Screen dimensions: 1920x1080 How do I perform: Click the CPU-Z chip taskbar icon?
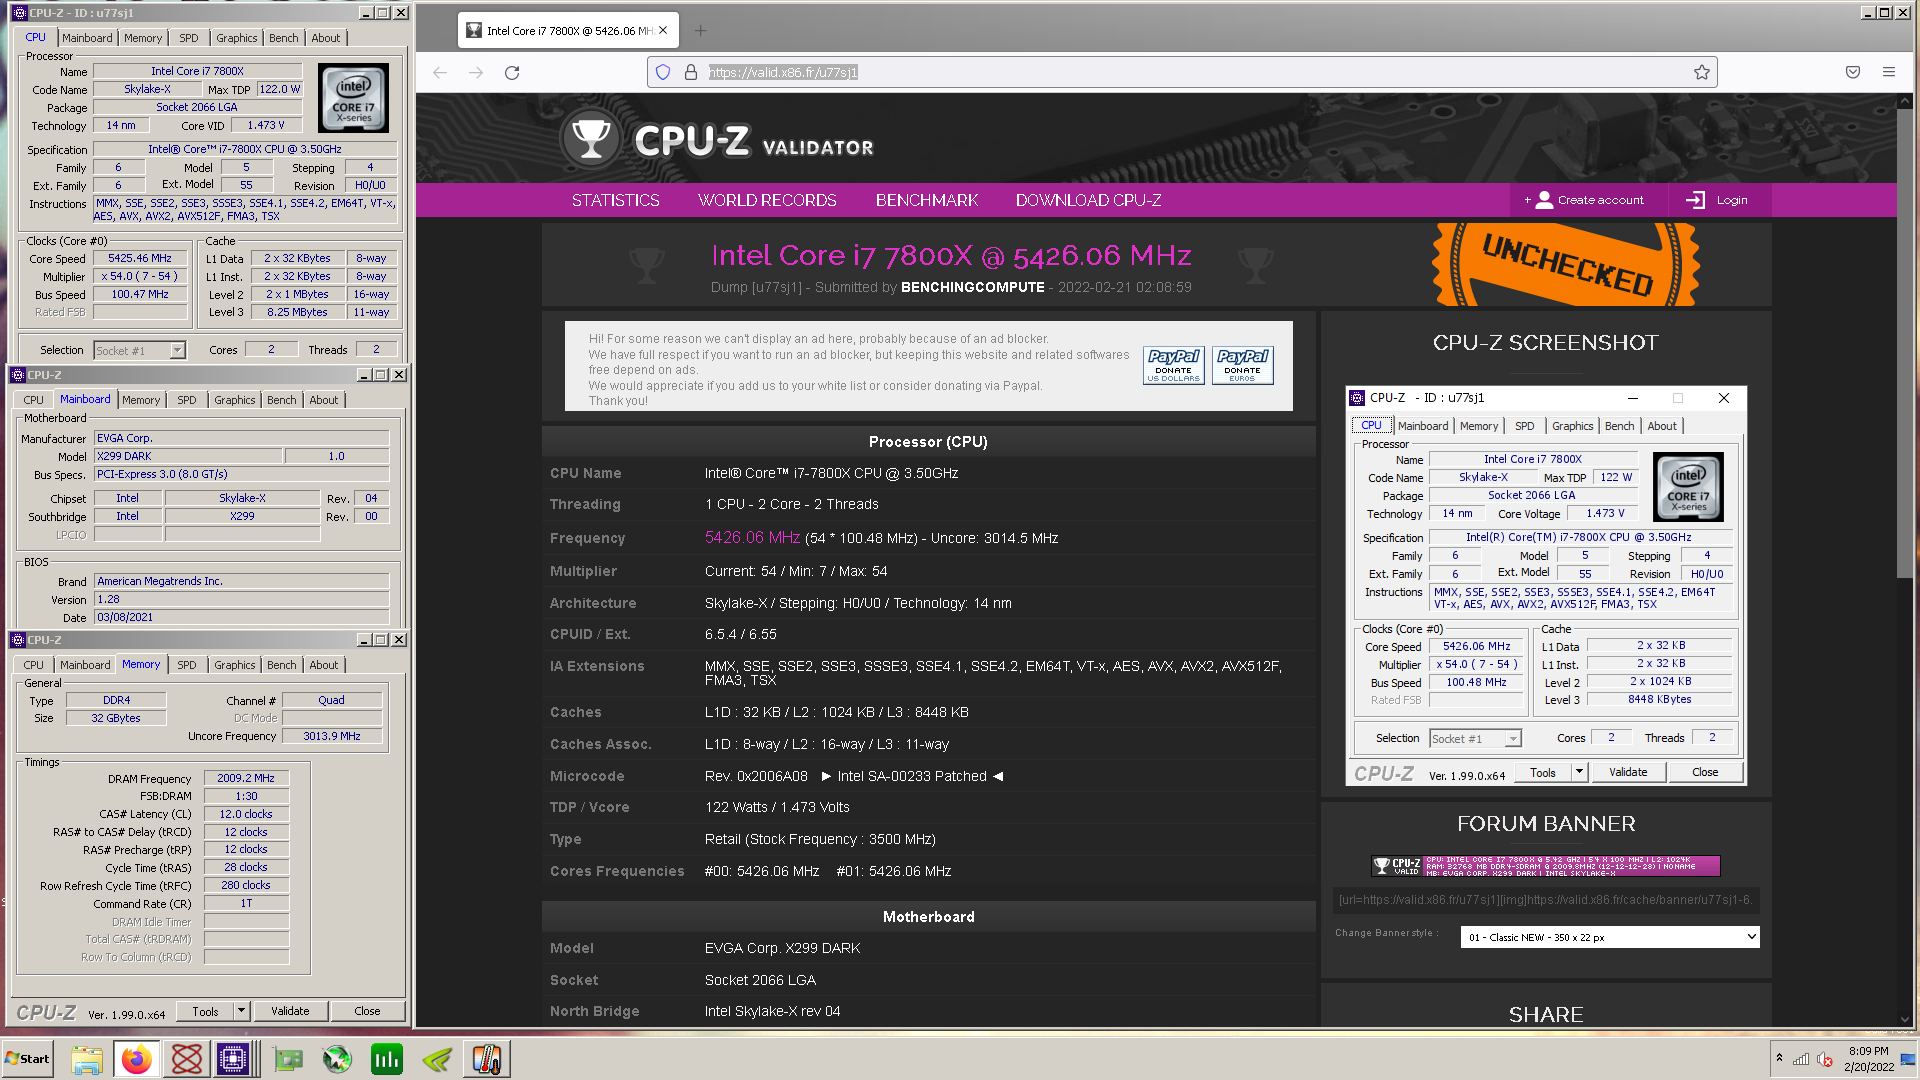click(233, 1059)
